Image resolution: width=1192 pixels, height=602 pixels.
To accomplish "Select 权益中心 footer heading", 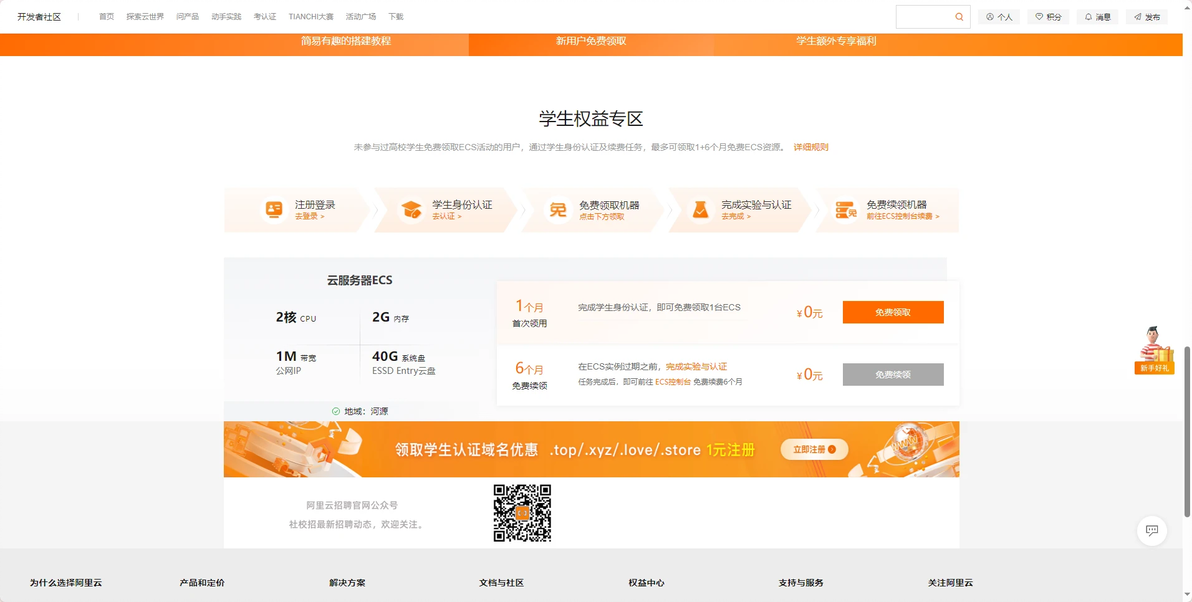I will tap(647, 583).
